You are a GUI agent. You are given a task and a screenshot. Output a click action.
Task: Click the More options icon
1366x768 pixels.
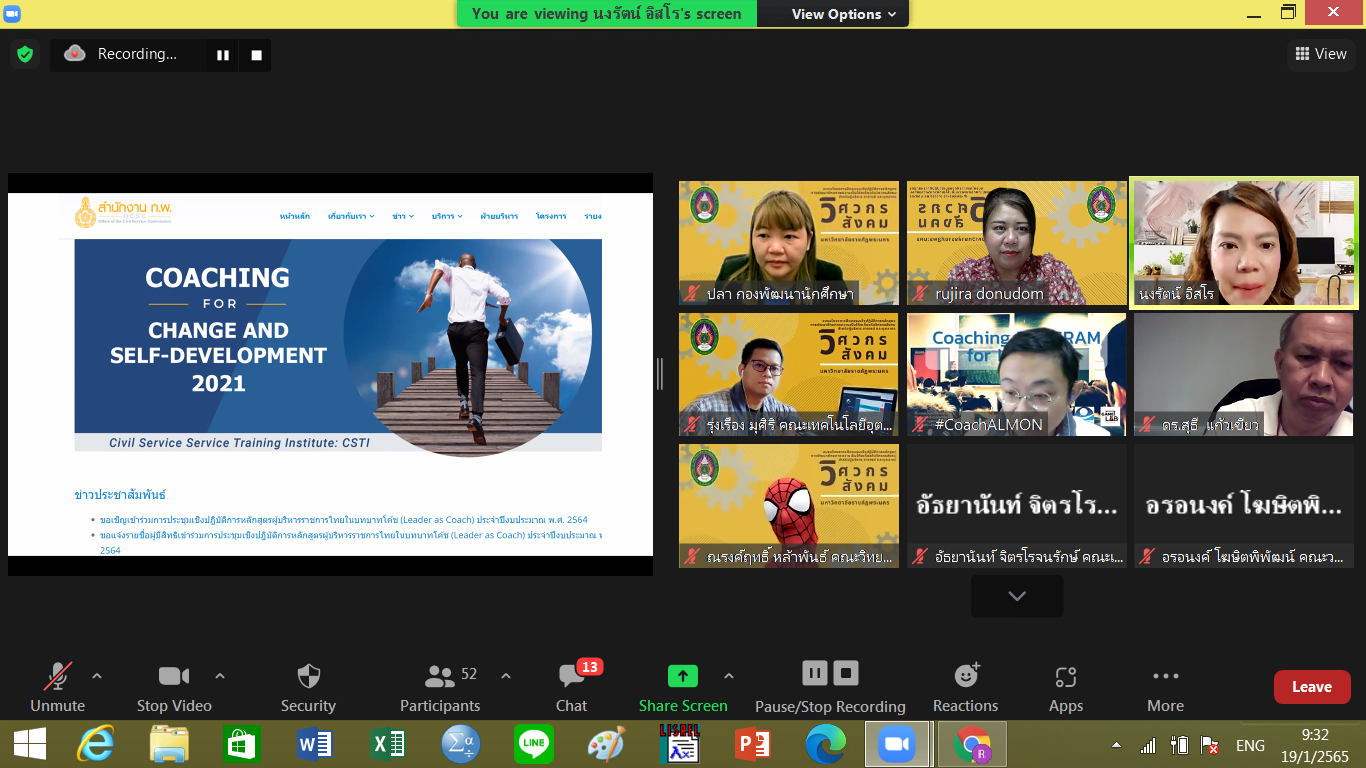pos(1165,677)
